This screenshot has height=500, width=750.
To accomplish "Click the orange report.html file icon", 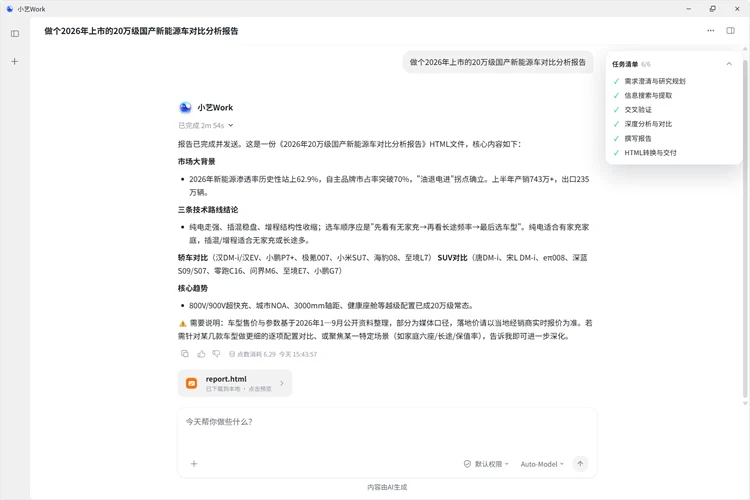I will point(191,383).
